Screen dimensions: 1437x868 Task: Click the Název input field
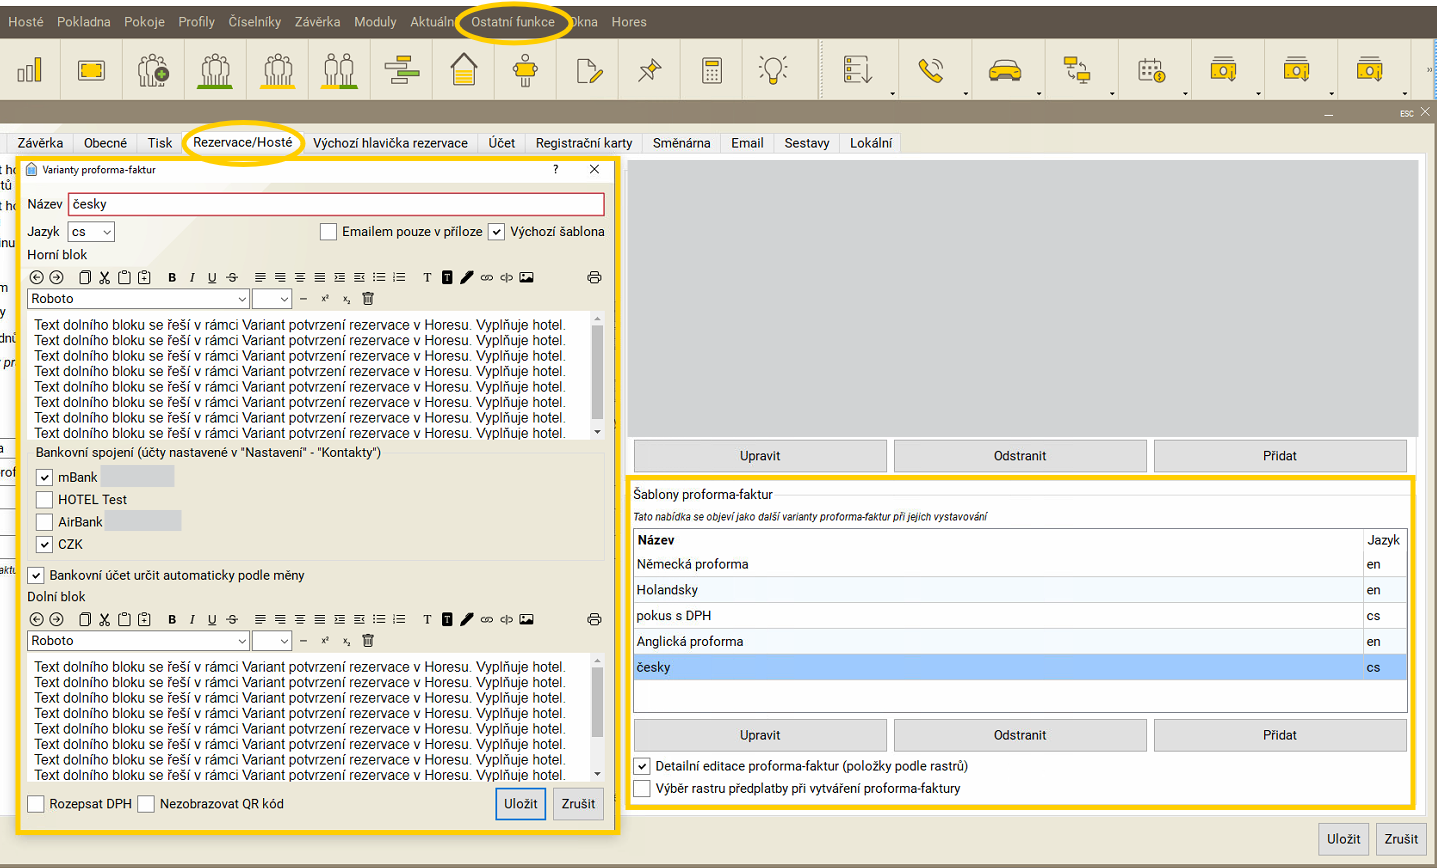tap(336, 204)
